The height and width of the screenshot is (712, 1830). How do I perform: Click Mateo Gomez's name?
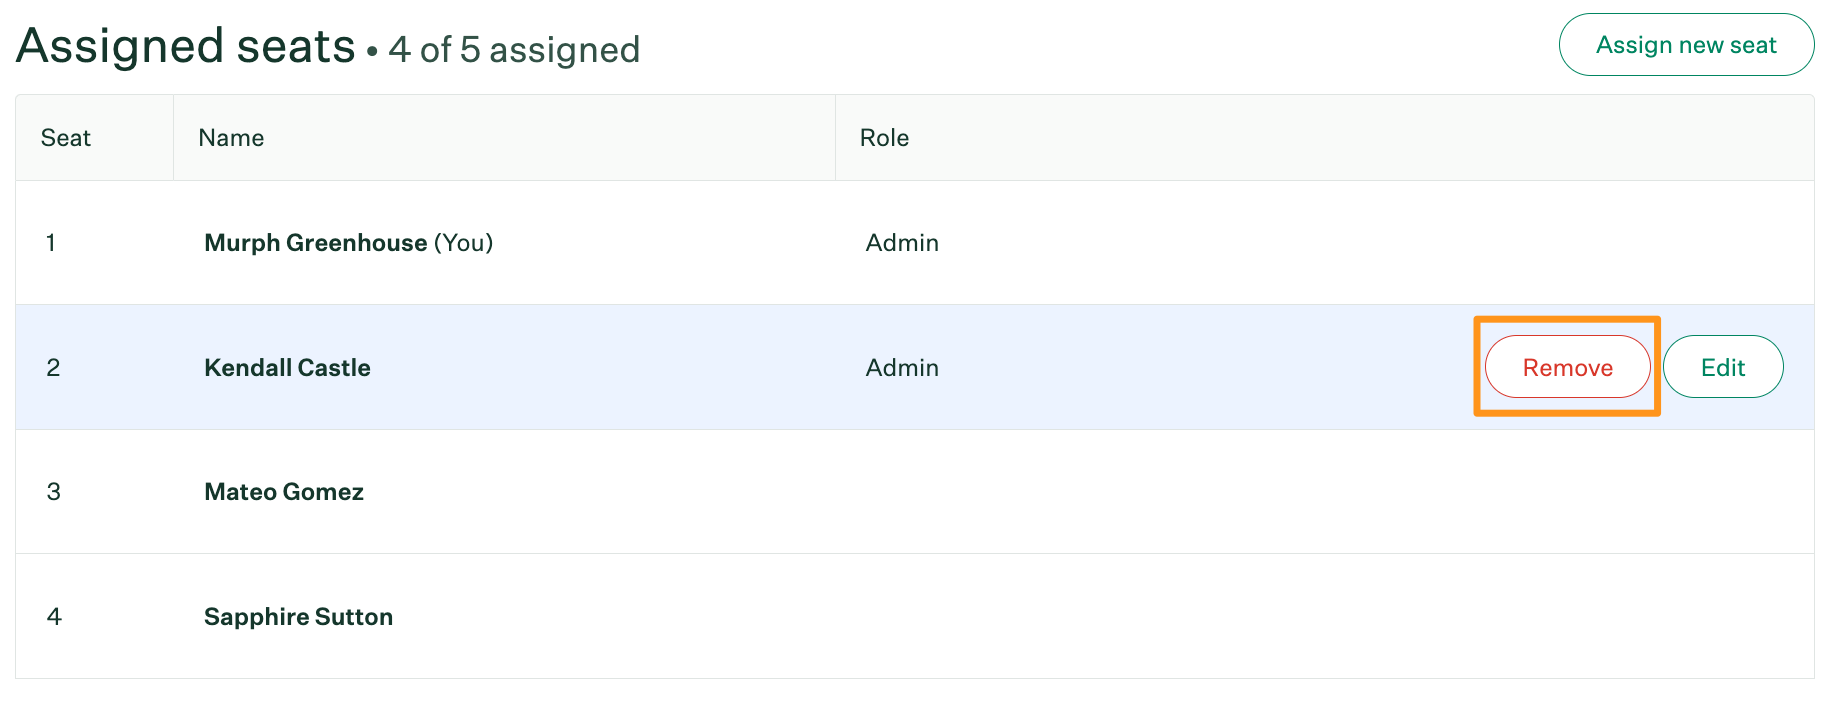[284, 492]
